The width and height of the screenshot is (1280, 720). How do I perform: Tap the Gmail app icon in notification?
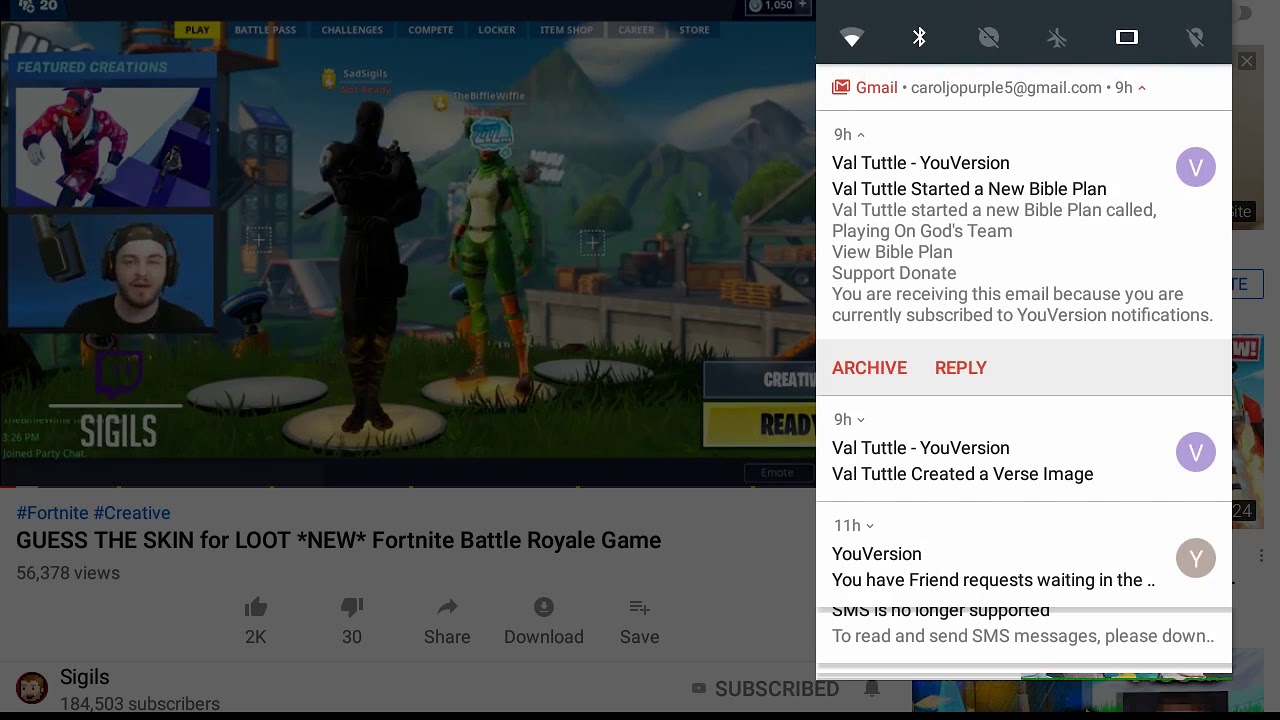click(x=841, y=88)
